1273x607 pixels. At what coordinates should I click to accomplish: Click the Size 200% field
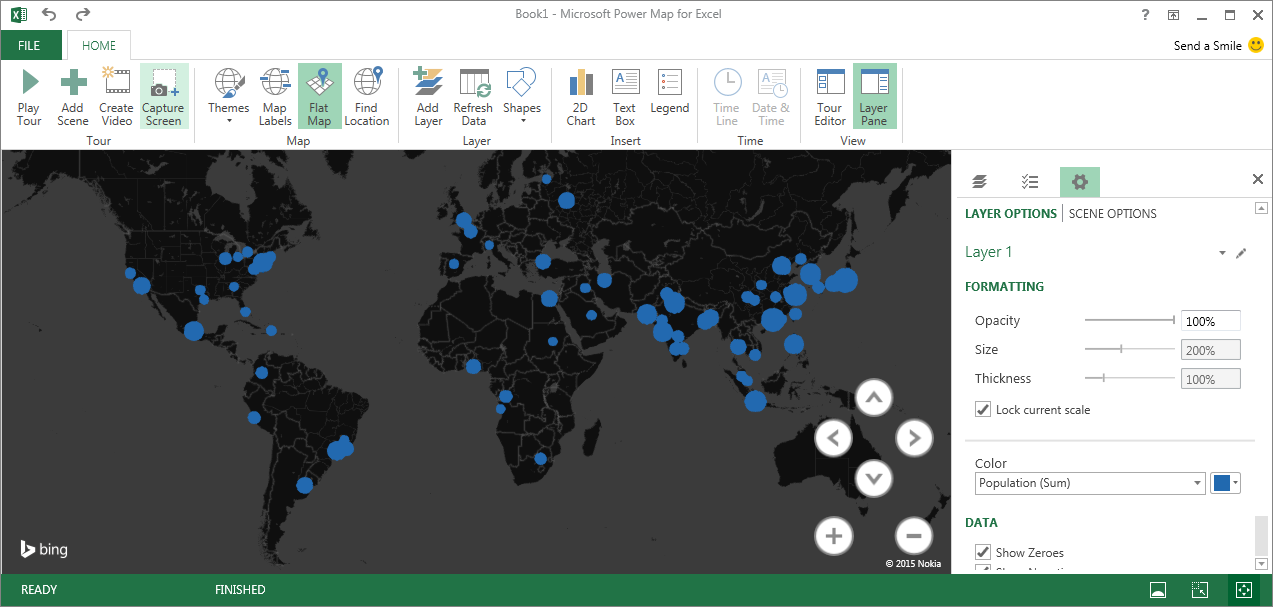tap(1211, 350)
